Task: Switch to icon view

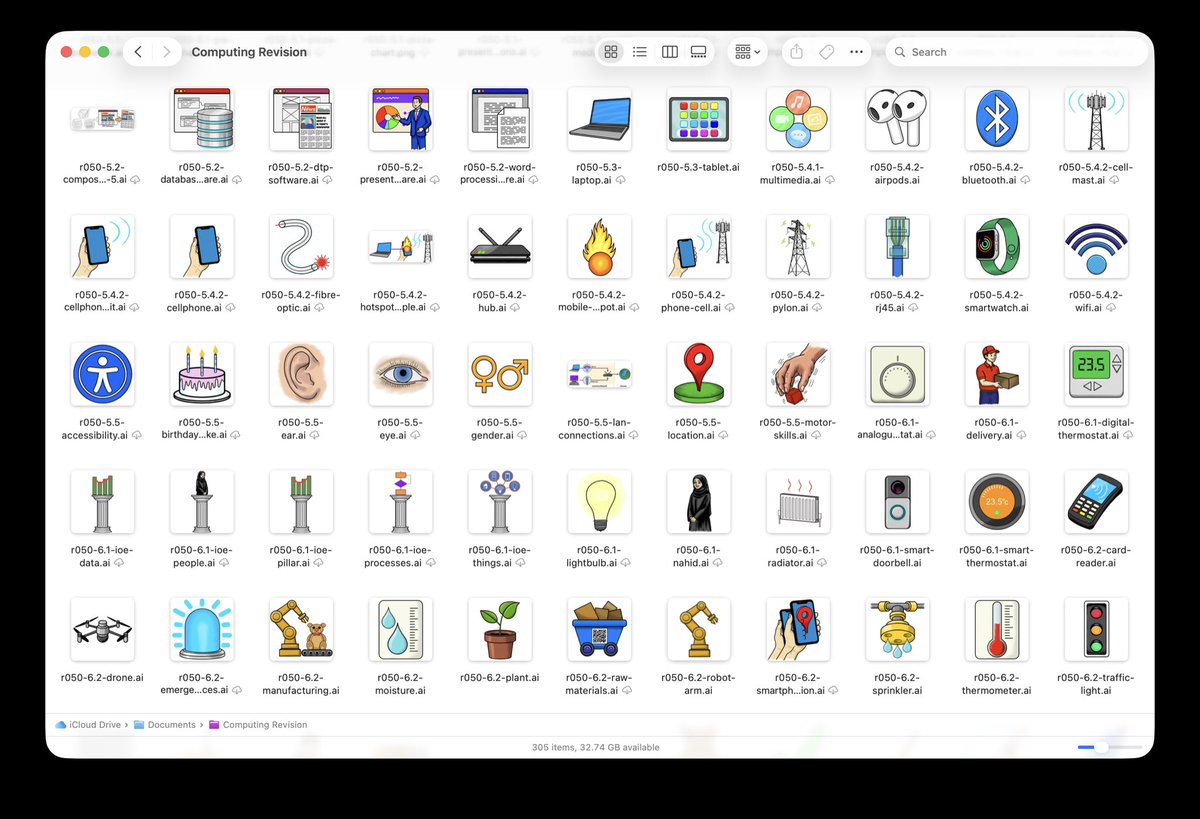Action: click(x=611, y=52)
